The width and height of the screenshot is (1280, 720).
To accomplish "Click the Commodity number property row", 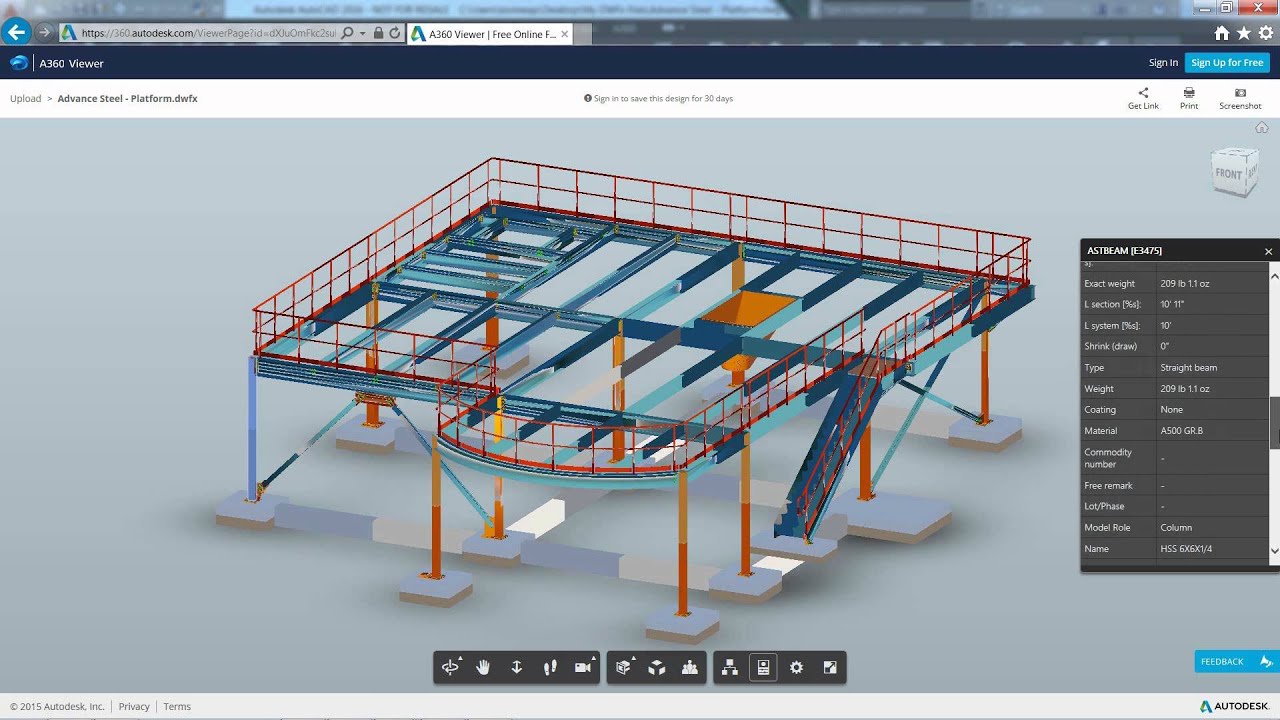I will click(1175, 458).
